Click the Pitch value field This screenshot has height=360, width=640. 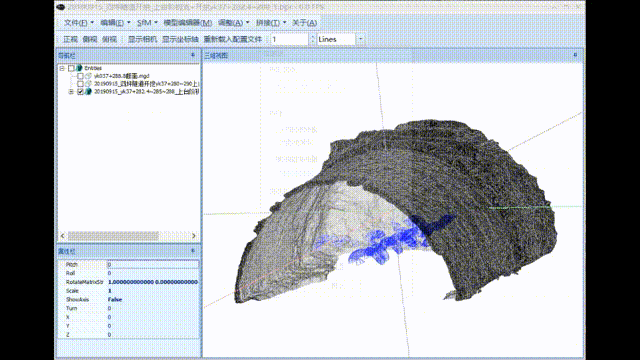click(x=153, y=264)
